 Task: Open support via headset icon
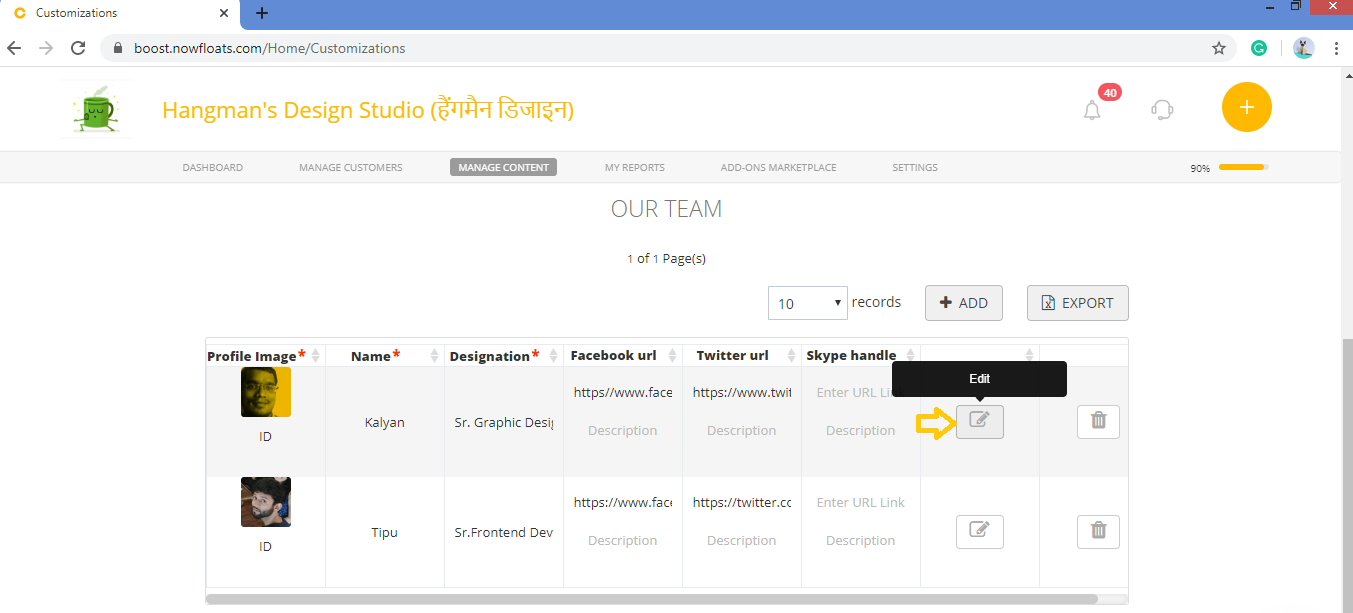(x=1162, y=109)
